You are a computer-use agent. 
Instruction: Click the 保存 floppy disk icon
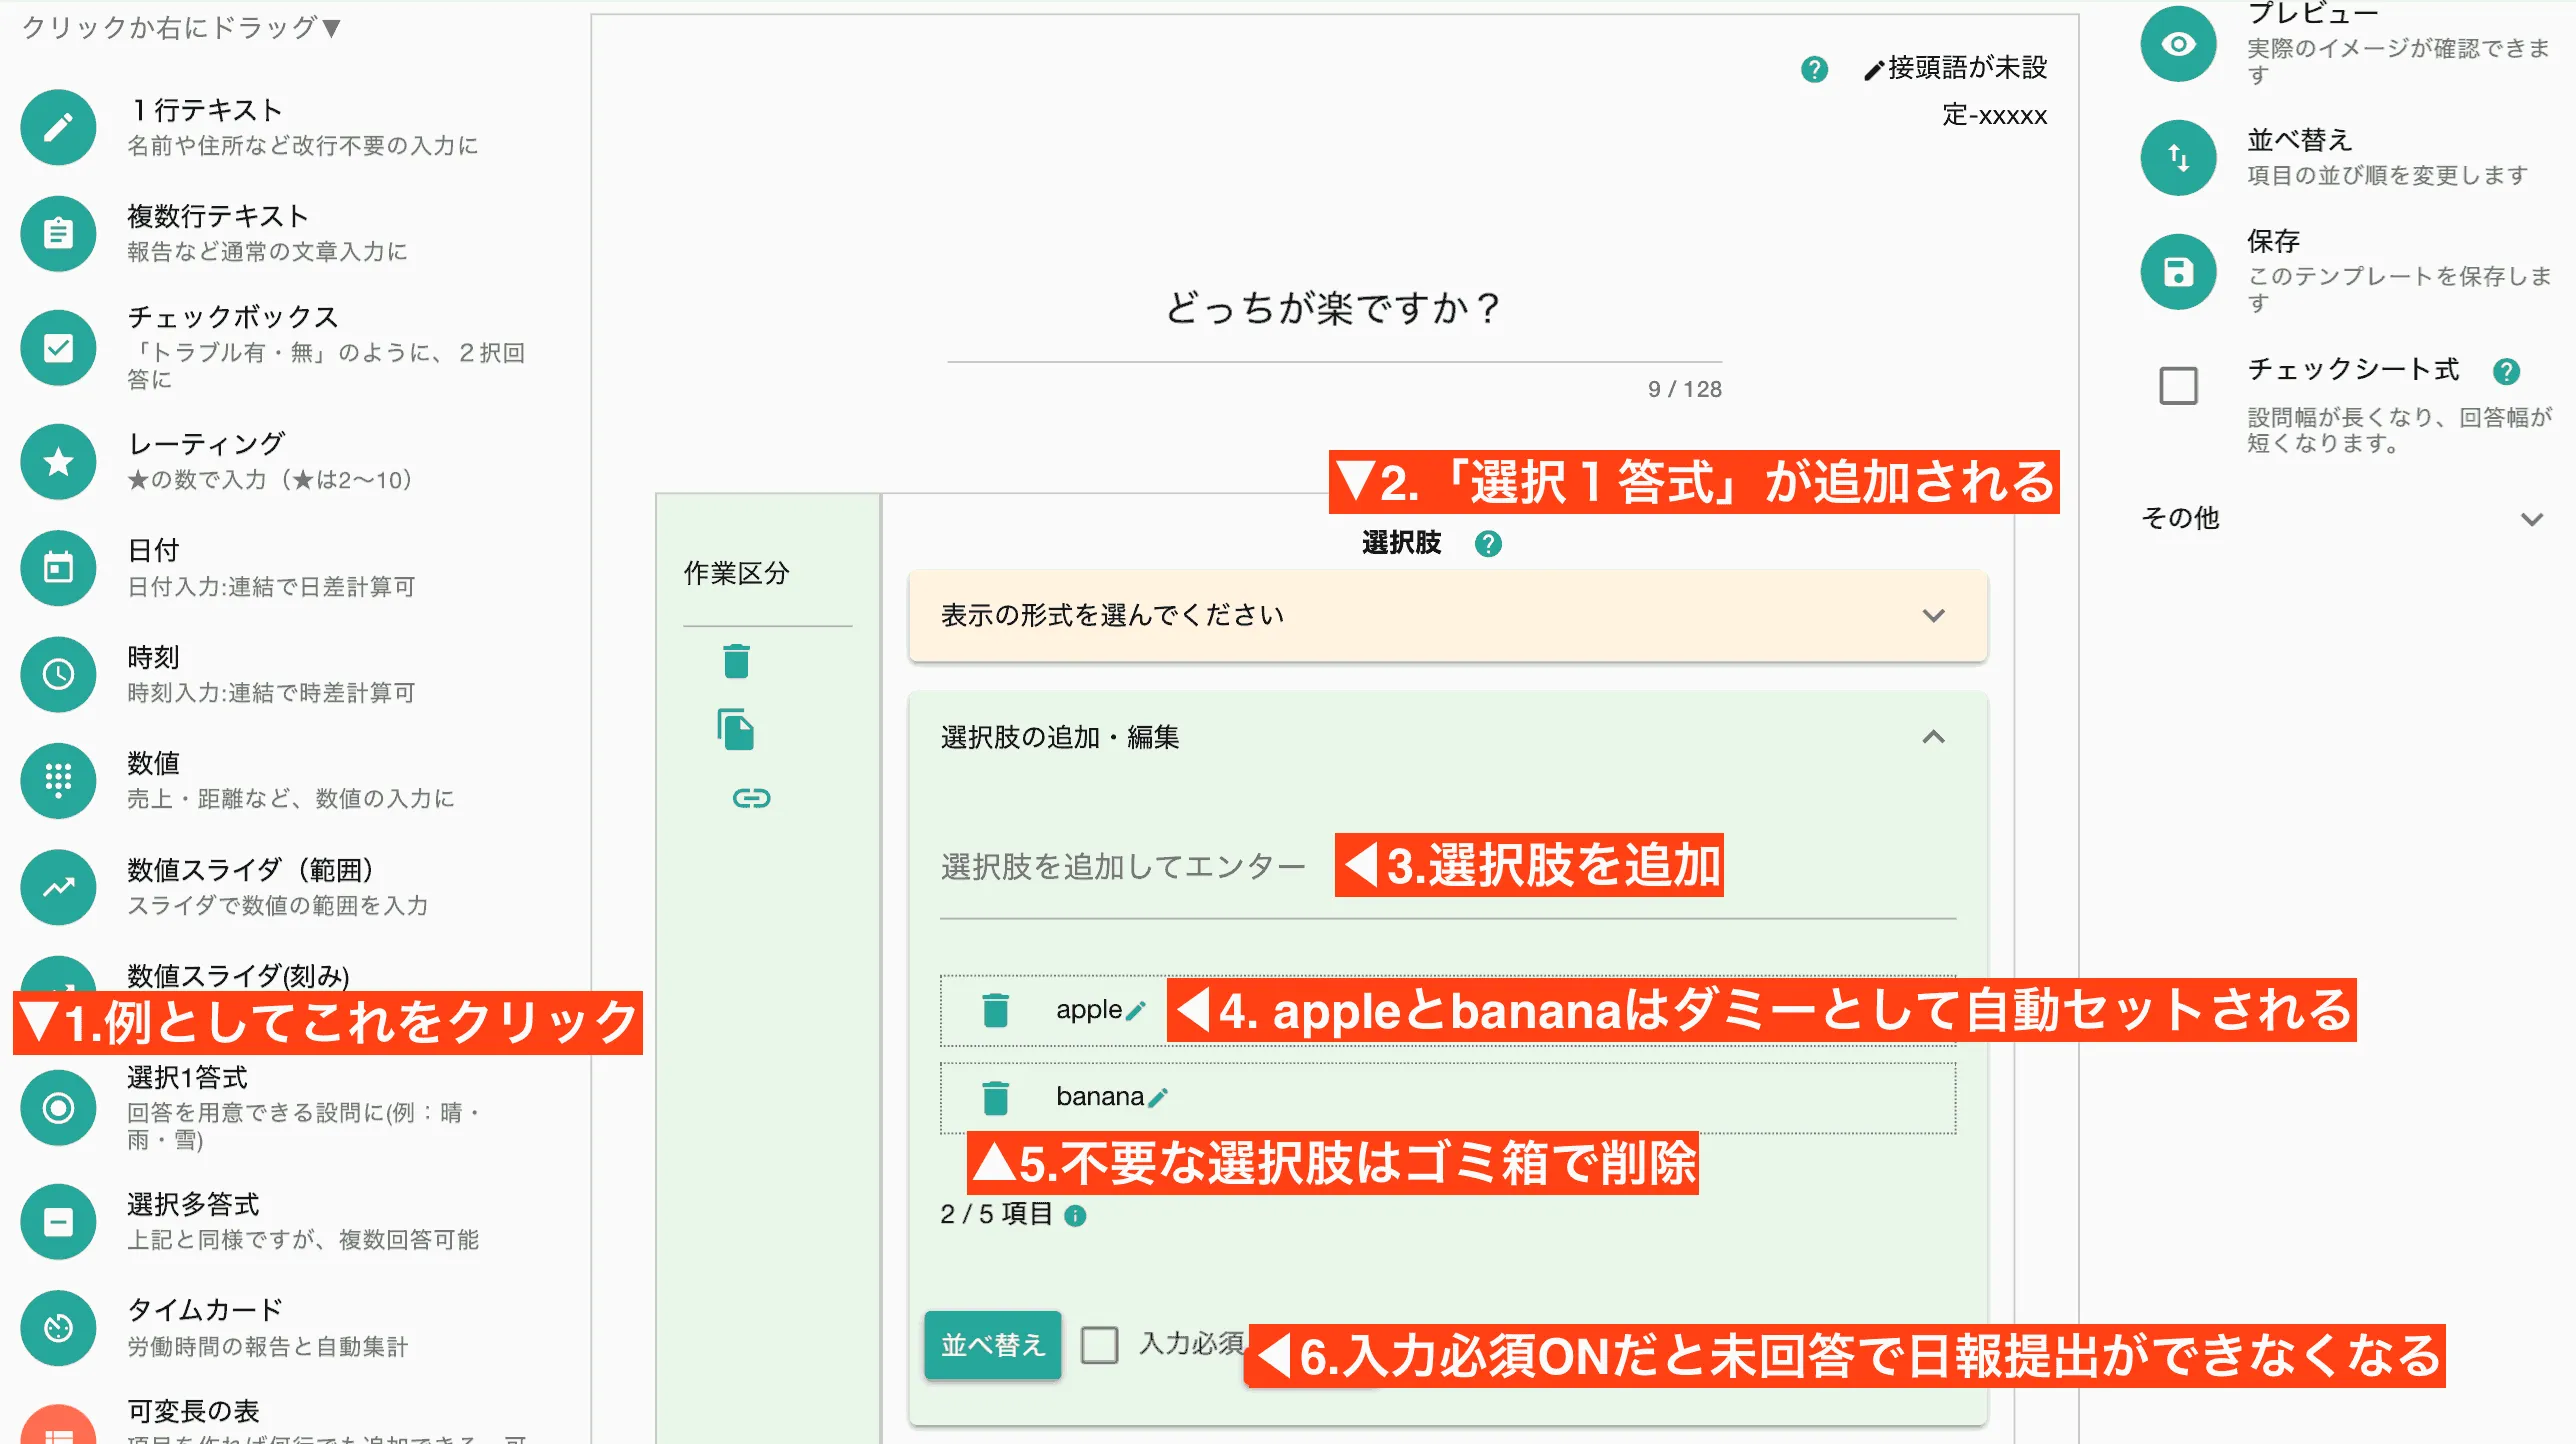pos(2177,272)
